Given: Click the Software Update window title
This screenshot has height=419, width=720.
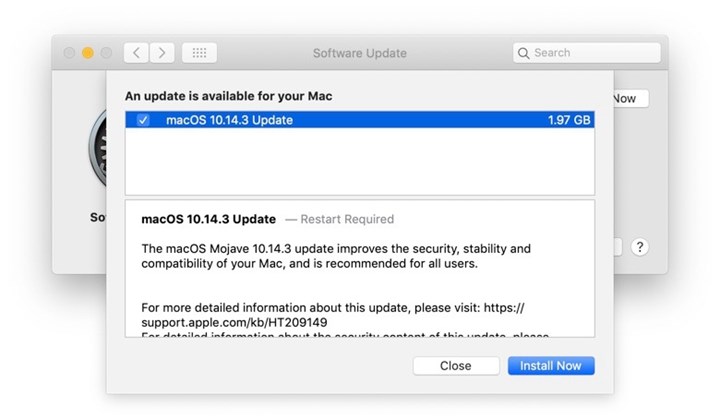Looking at the screenshot, I should tap(360, 53).
